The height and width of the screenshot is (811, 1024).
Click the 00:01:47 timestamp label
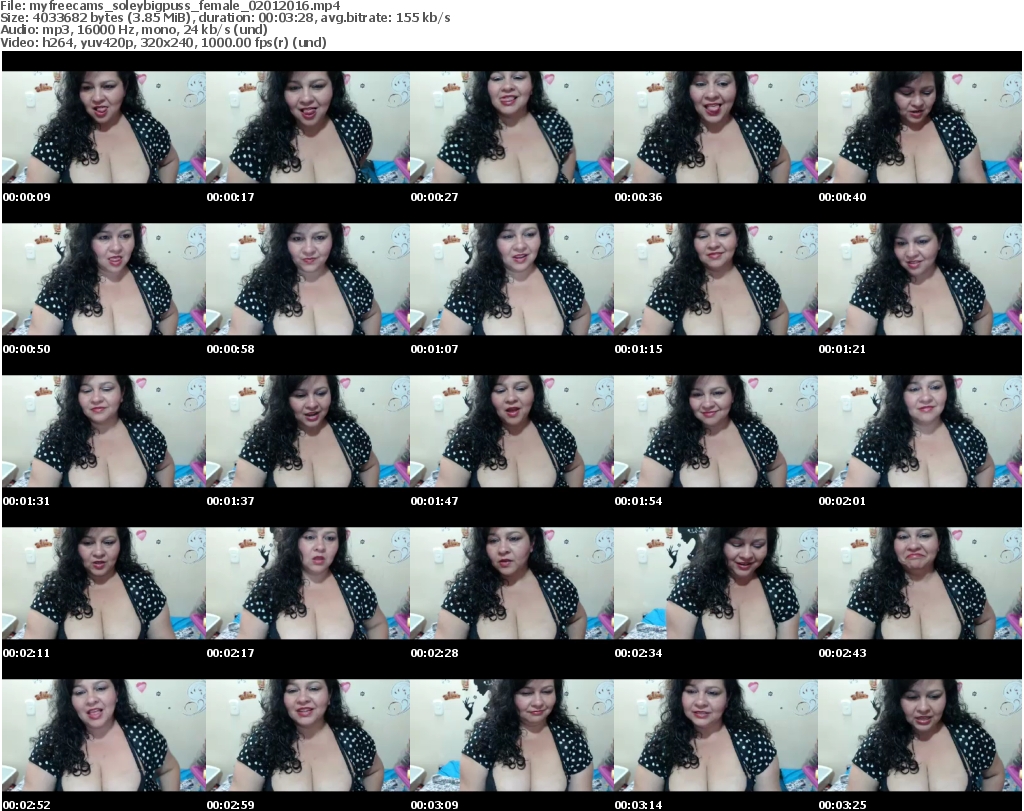(x=434, y=501)
